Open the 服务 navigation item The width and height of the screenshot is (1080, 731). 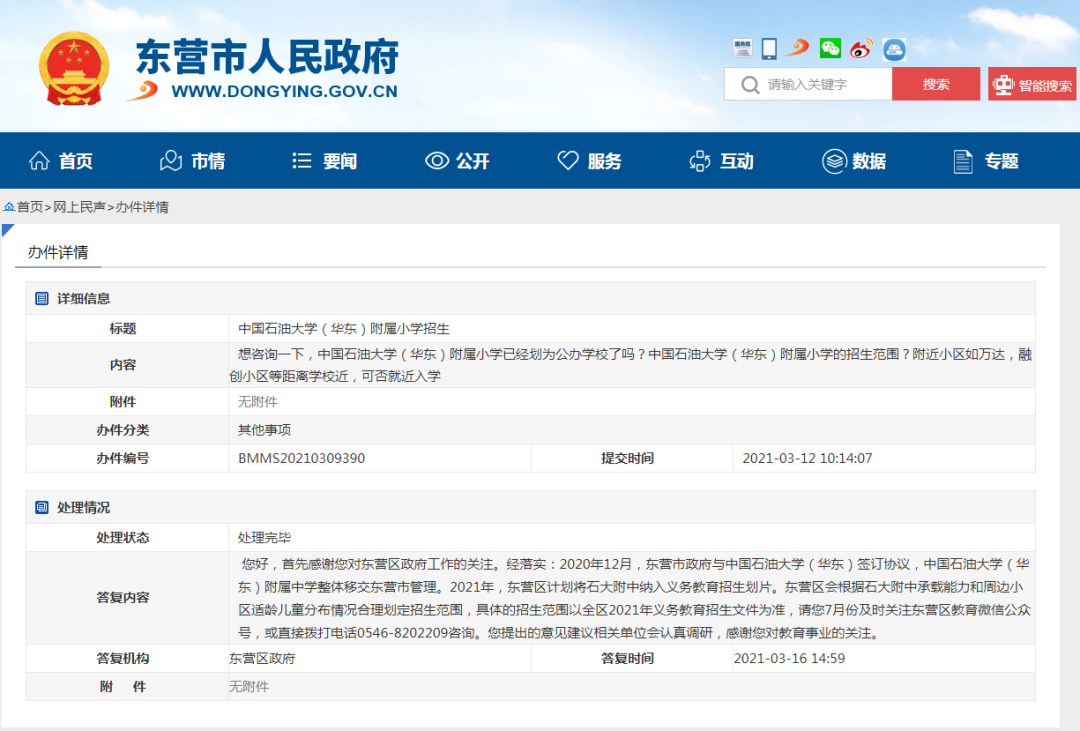[x=590, y=161]
